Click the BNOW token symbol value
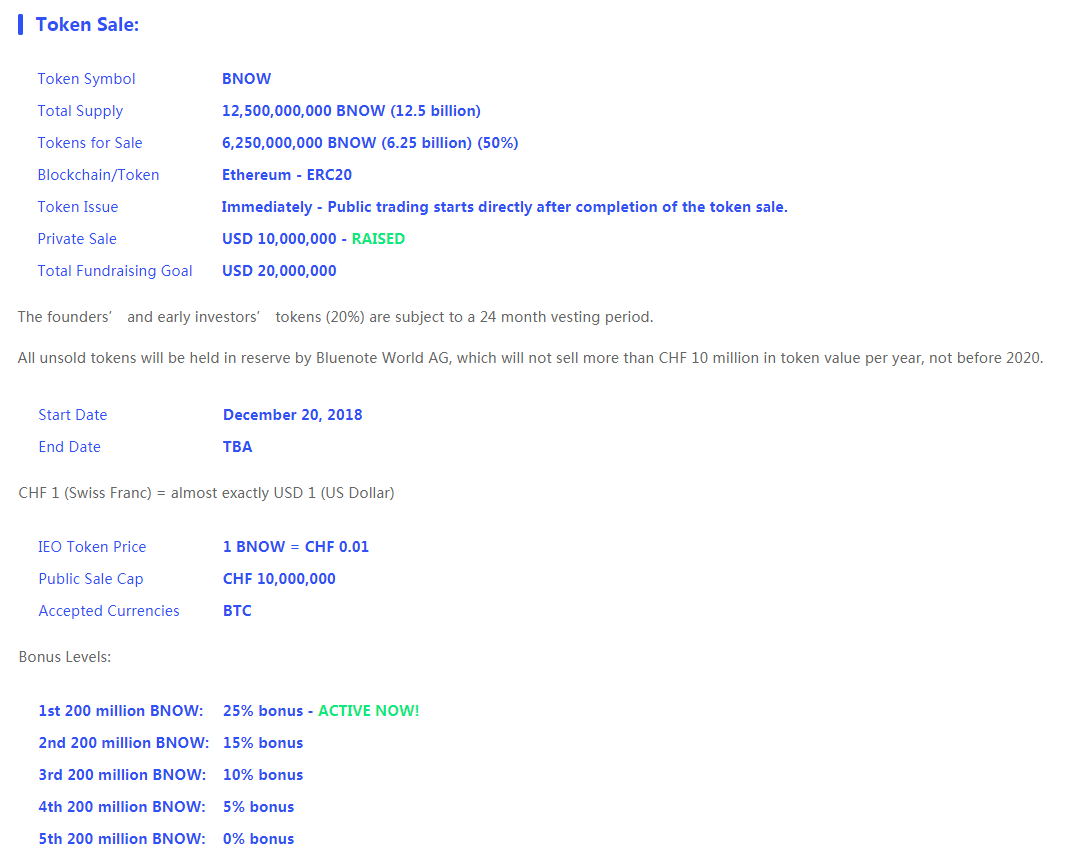 click(246, 79)
